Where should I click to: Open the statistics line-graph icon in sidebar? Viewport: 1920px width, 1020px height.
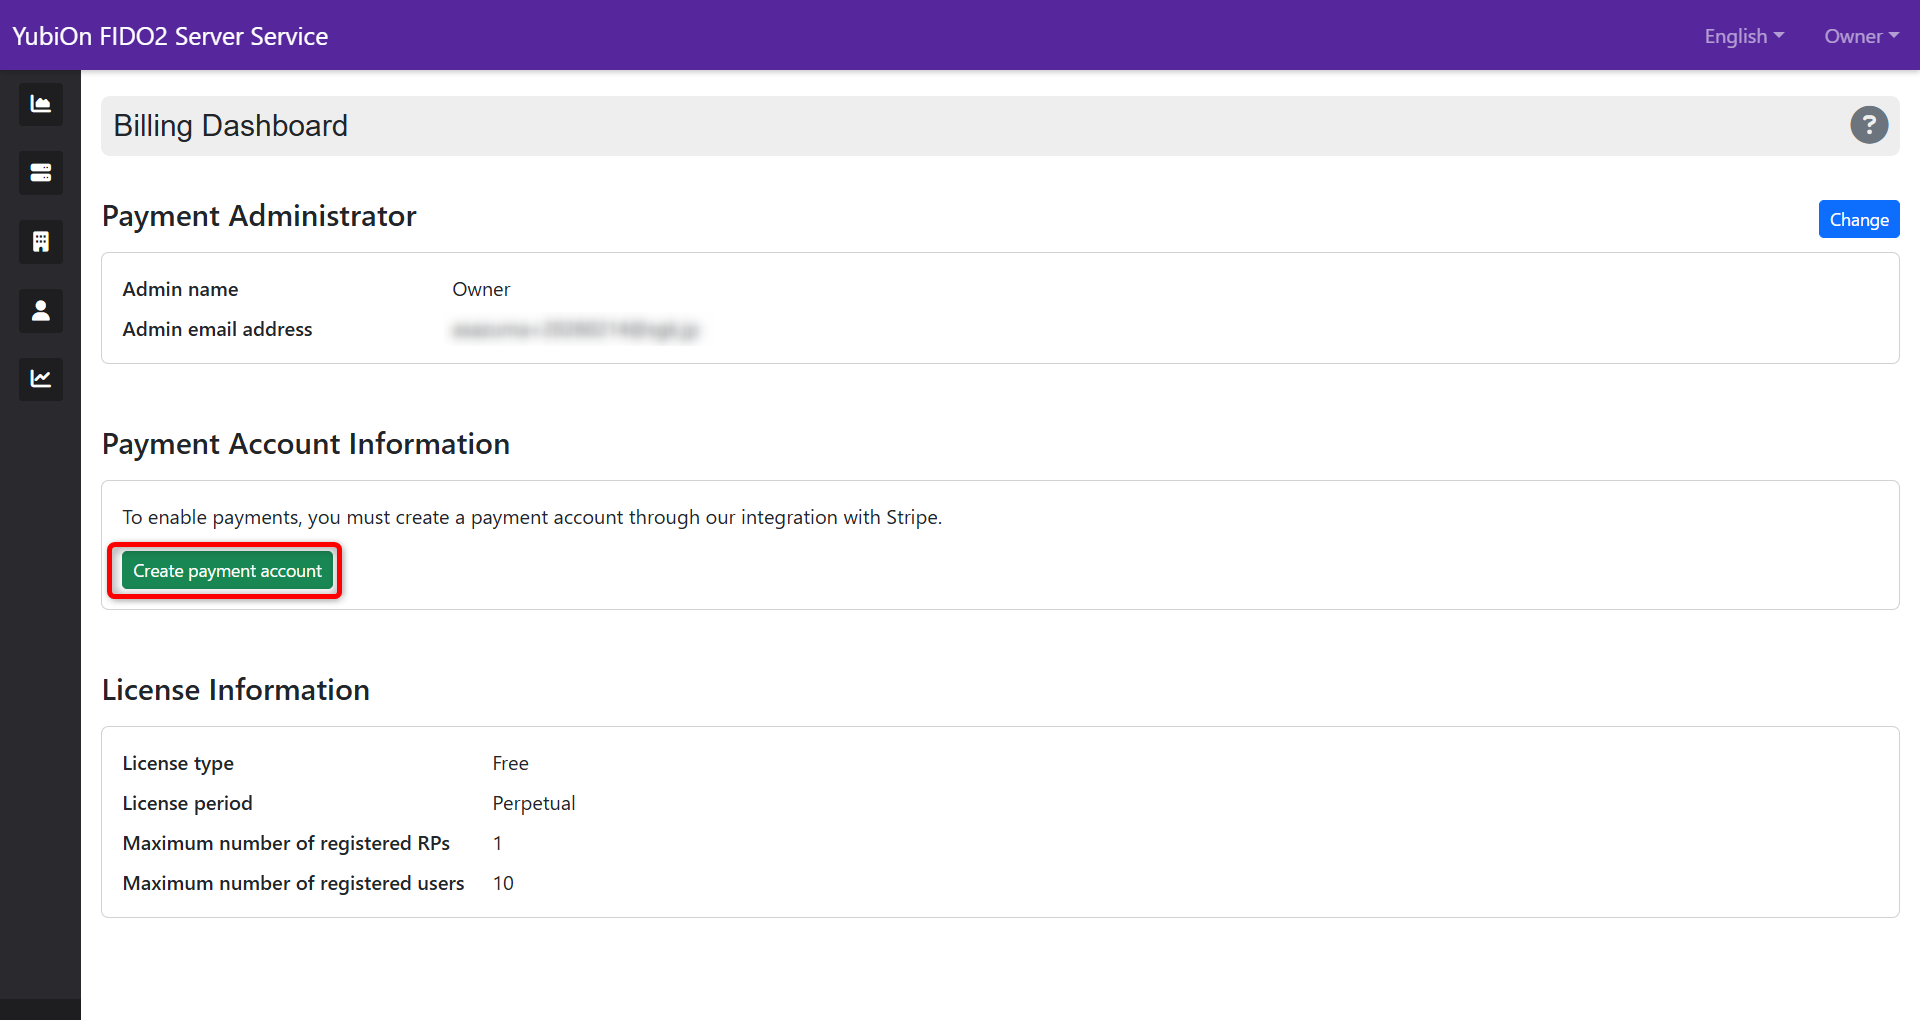coord(40,379)
